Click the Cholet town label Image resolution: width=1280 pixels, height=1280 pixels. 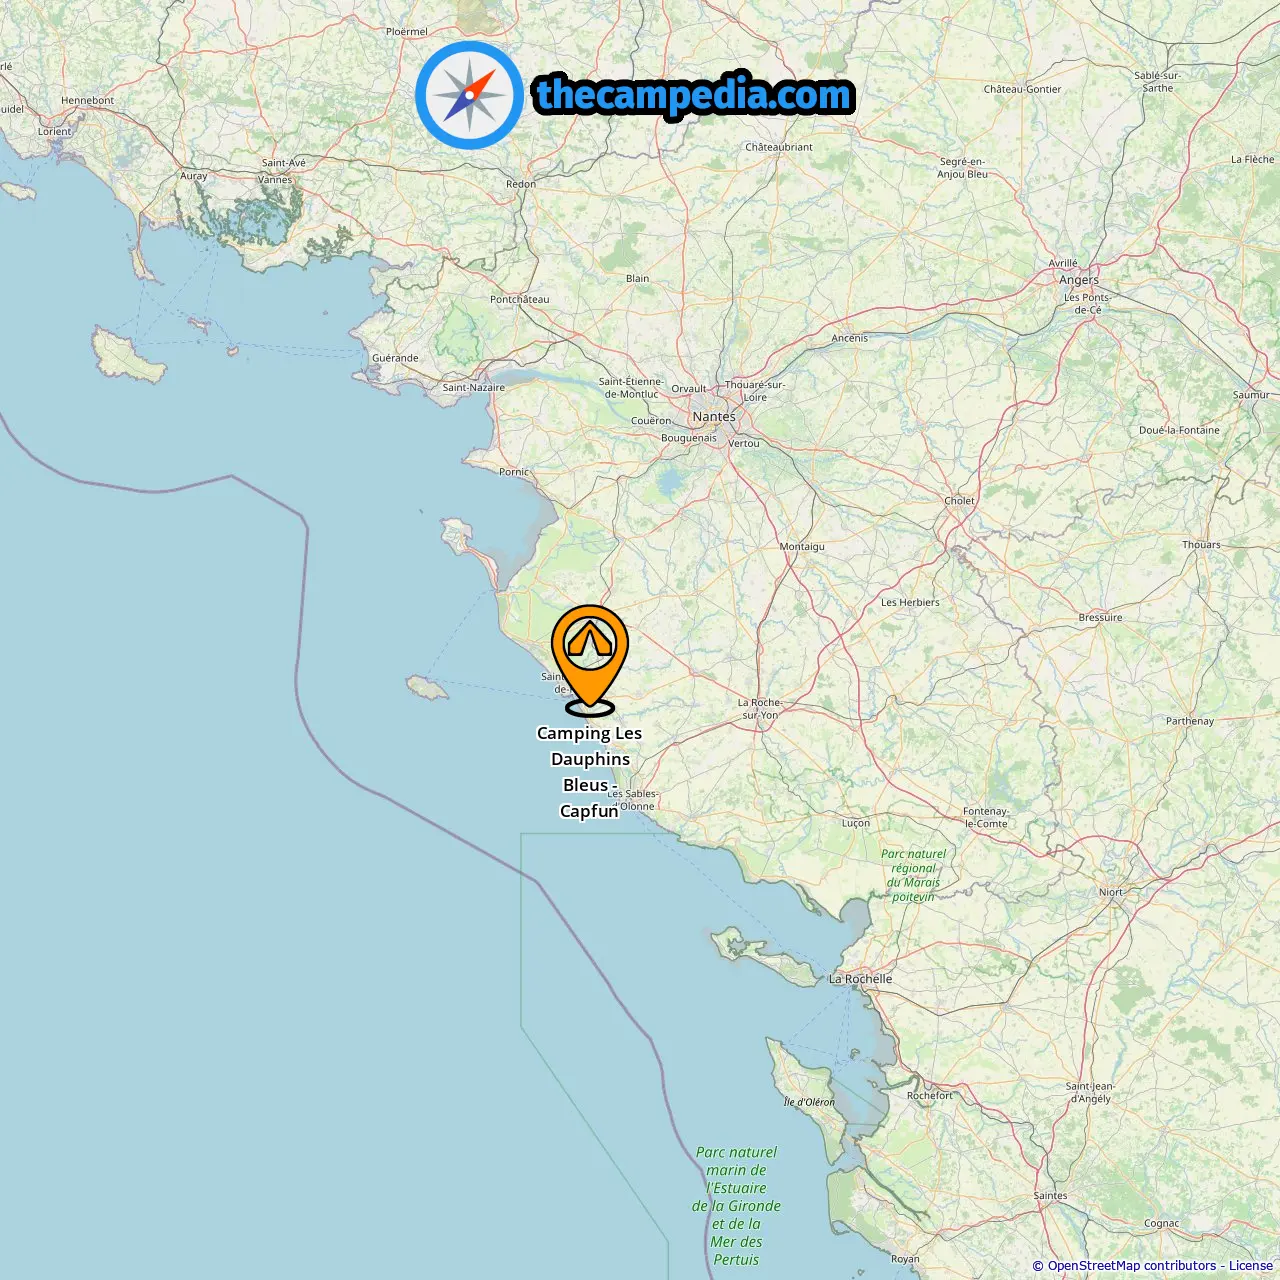959,500
